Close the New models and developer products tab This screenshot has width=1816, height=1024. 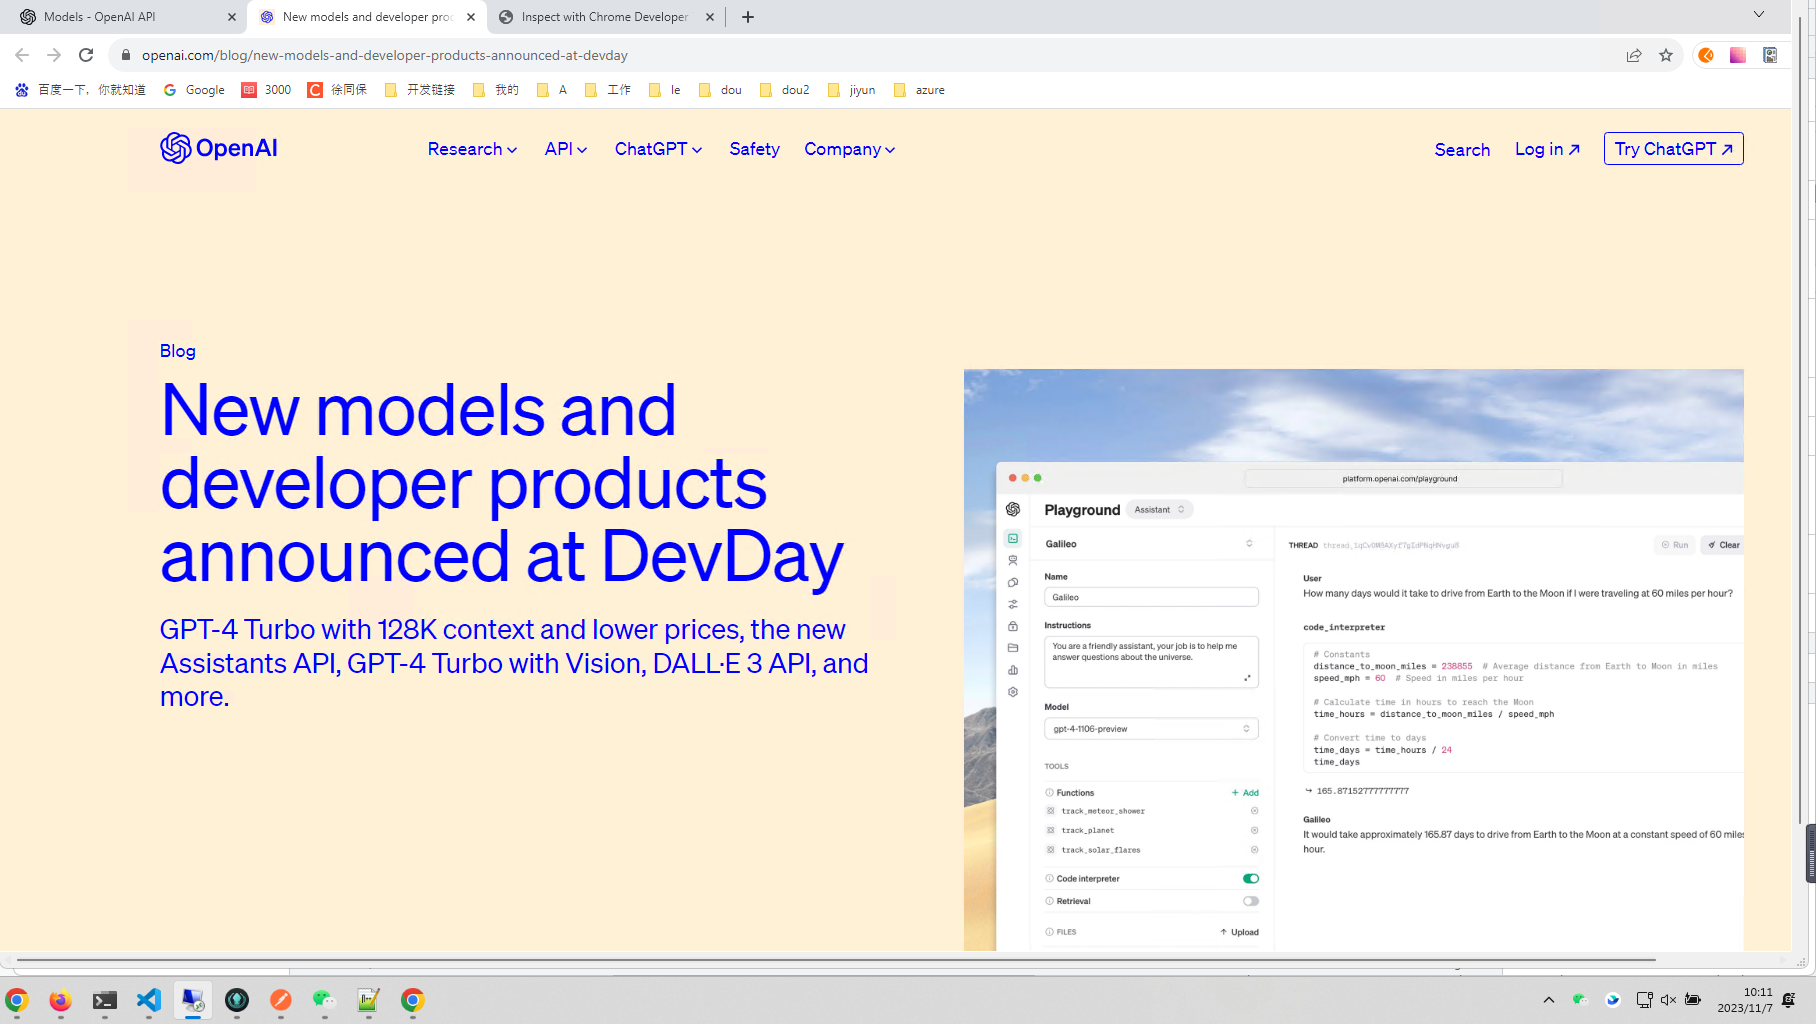coord(471,17)
